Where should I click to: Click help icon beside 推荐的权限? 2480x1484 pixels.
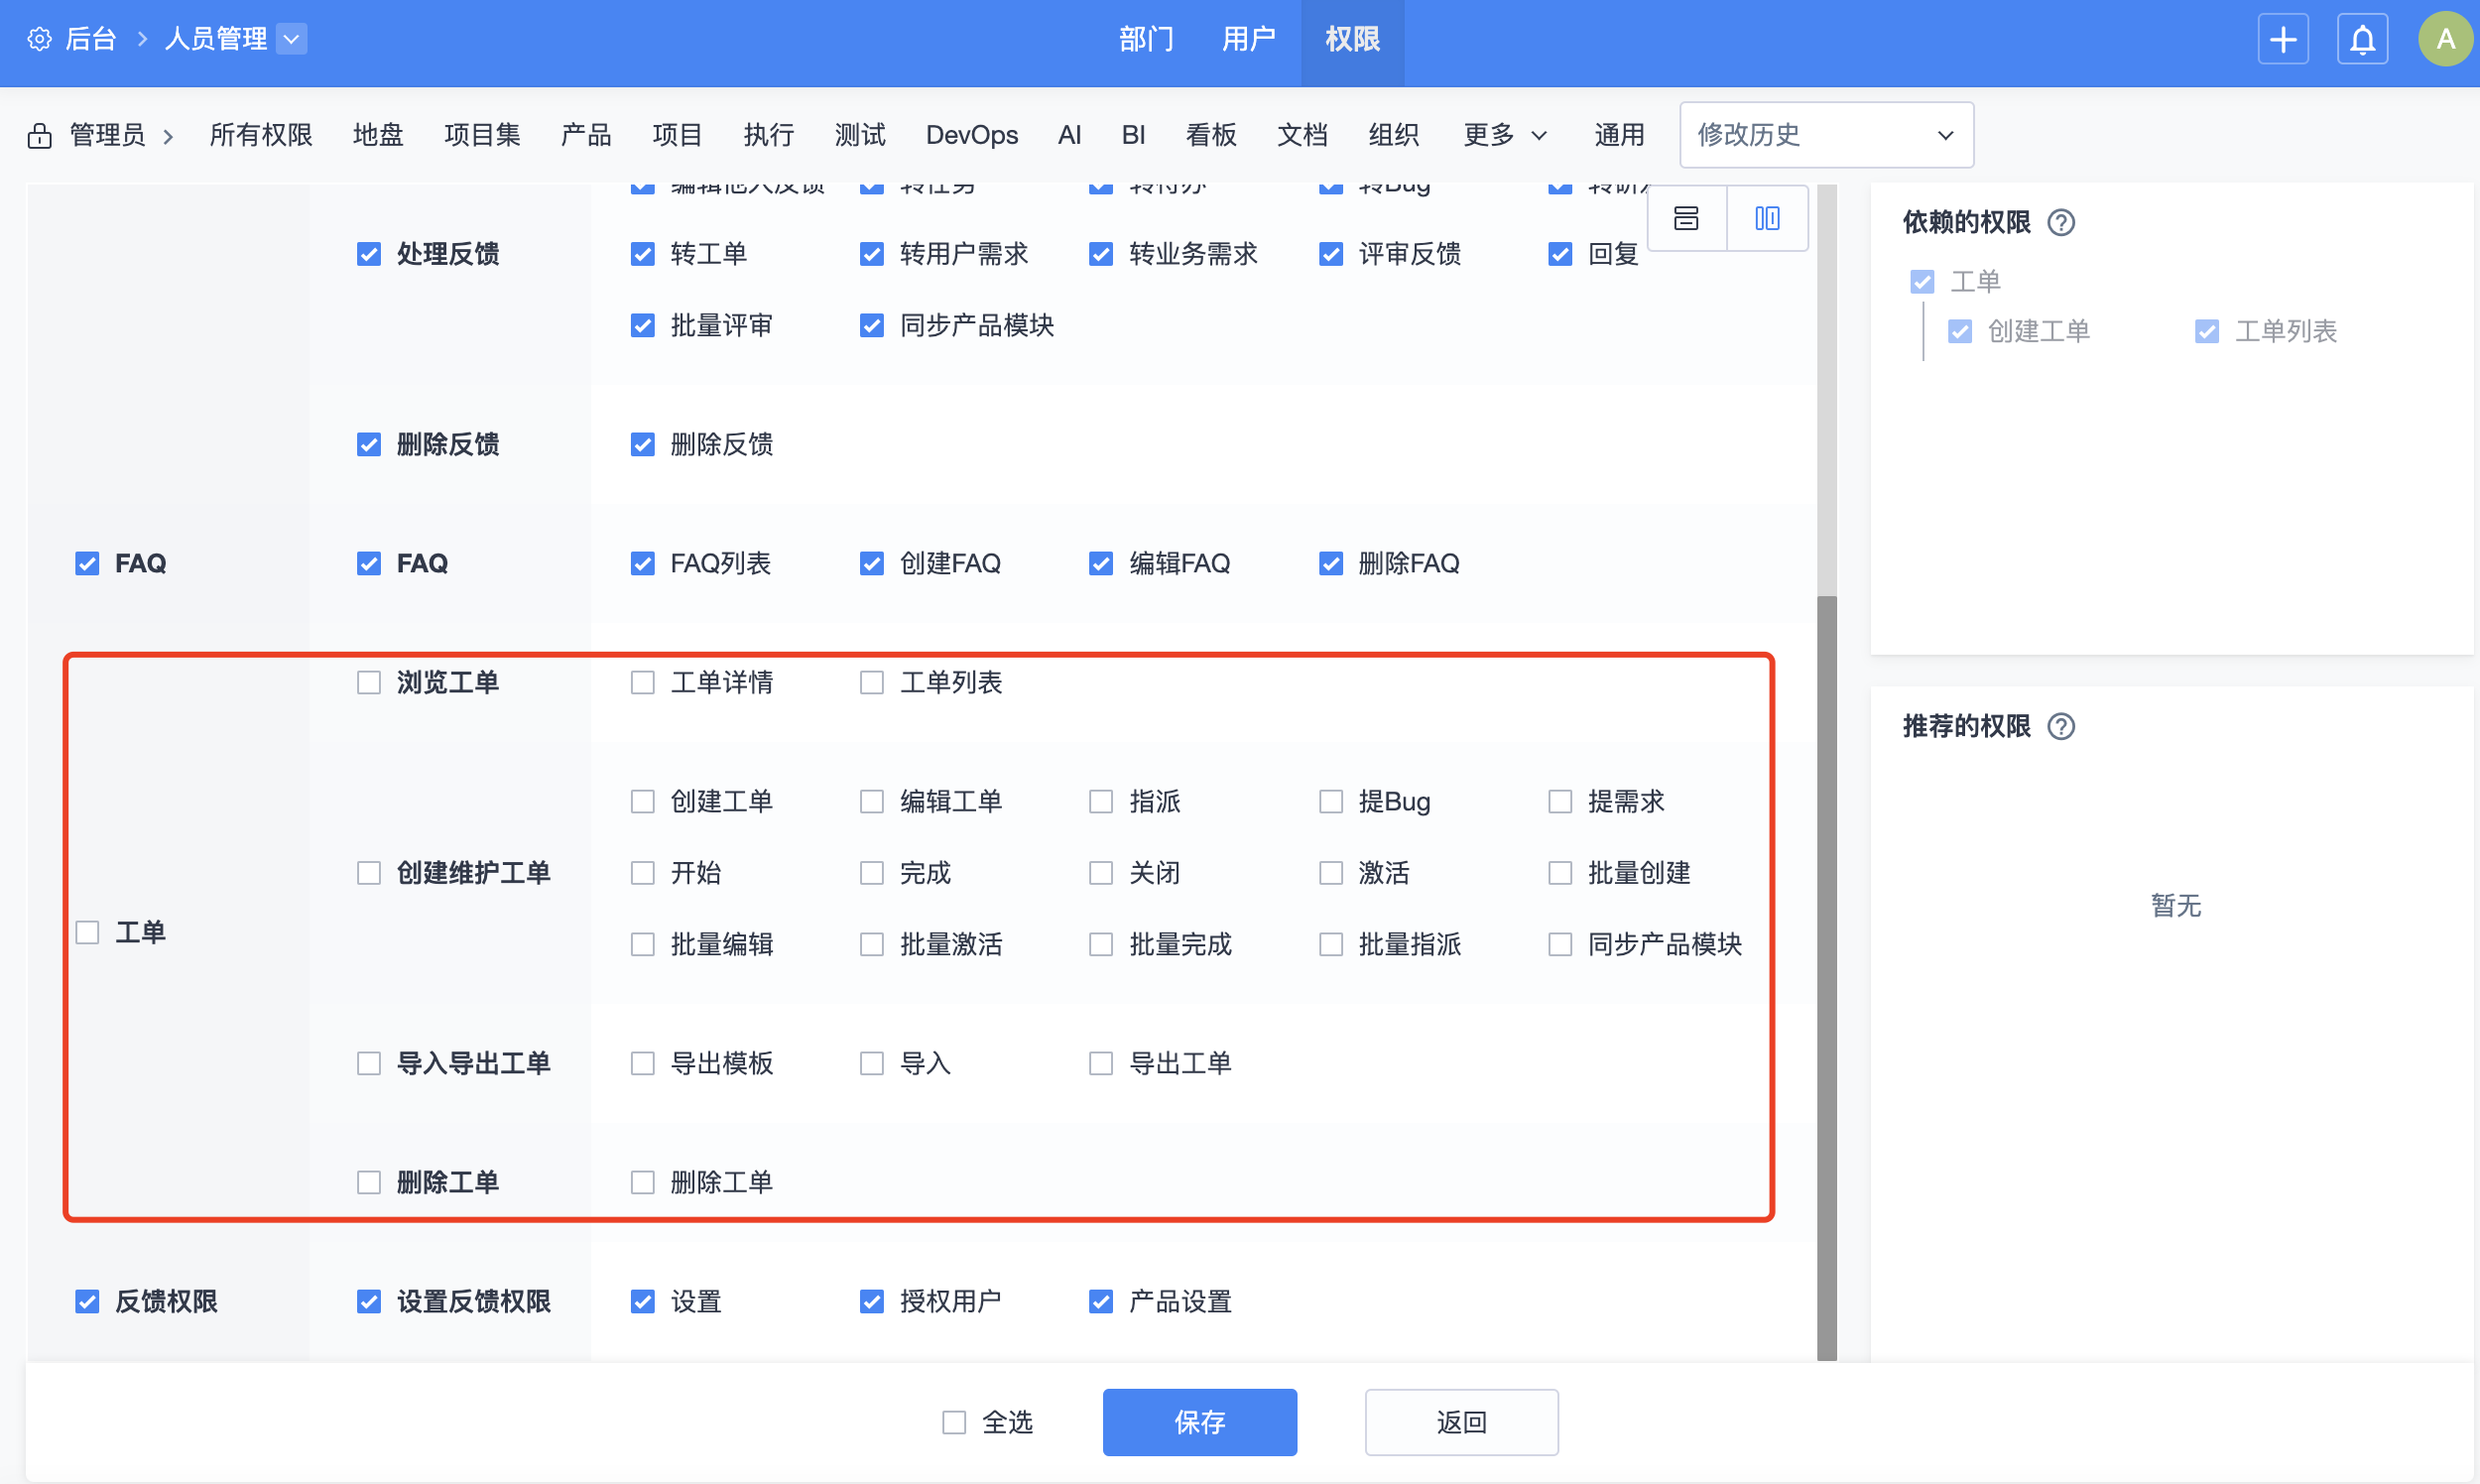coord(2061,726)
